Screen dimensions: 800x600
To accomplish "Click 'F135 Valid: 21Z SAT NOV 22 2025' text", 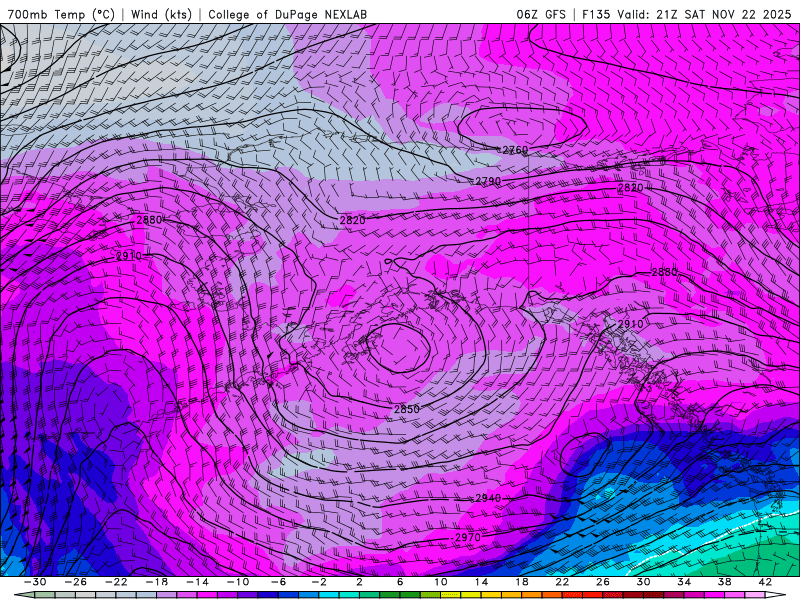I will click(x=688, y=14).
